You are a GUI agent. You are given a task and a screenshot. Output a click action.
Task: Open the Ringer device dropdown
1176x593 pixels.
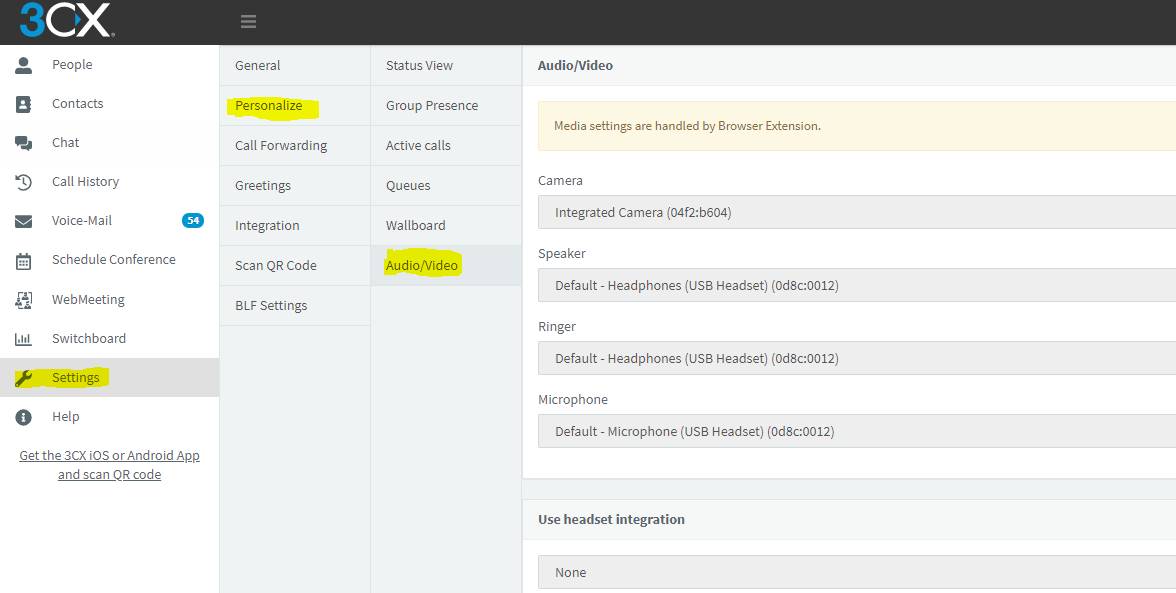856,358
